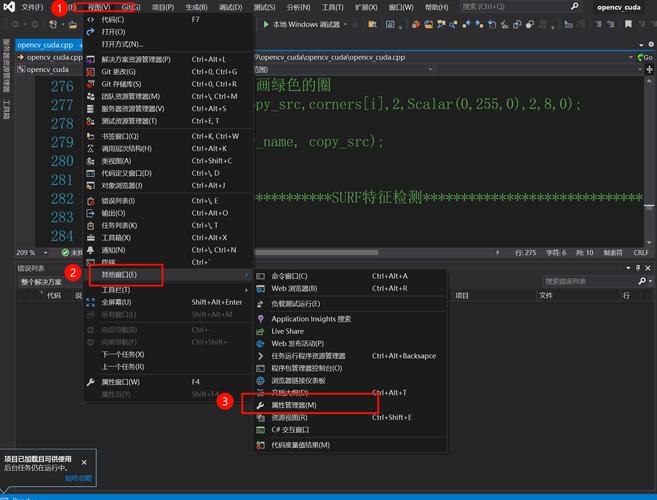Click the Go button beside the file path
657x500 pixels.
[x=645, y=57]
